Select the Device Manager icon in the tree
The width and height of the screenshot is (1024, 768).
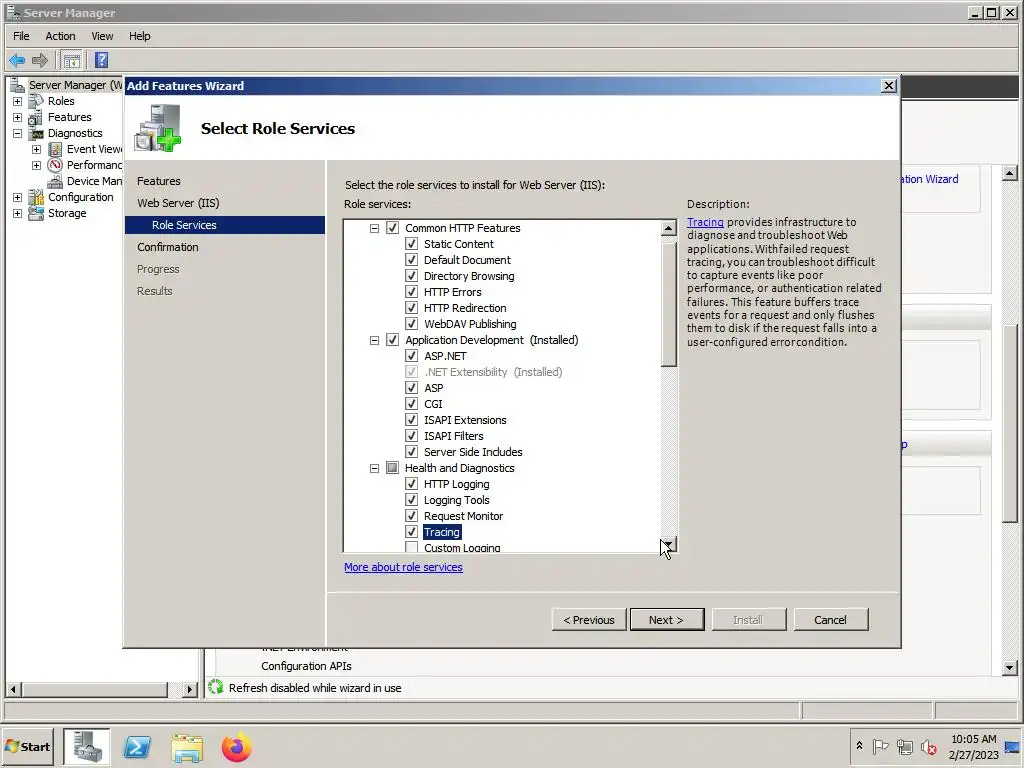pyautogui.click(x=56, y=182)
